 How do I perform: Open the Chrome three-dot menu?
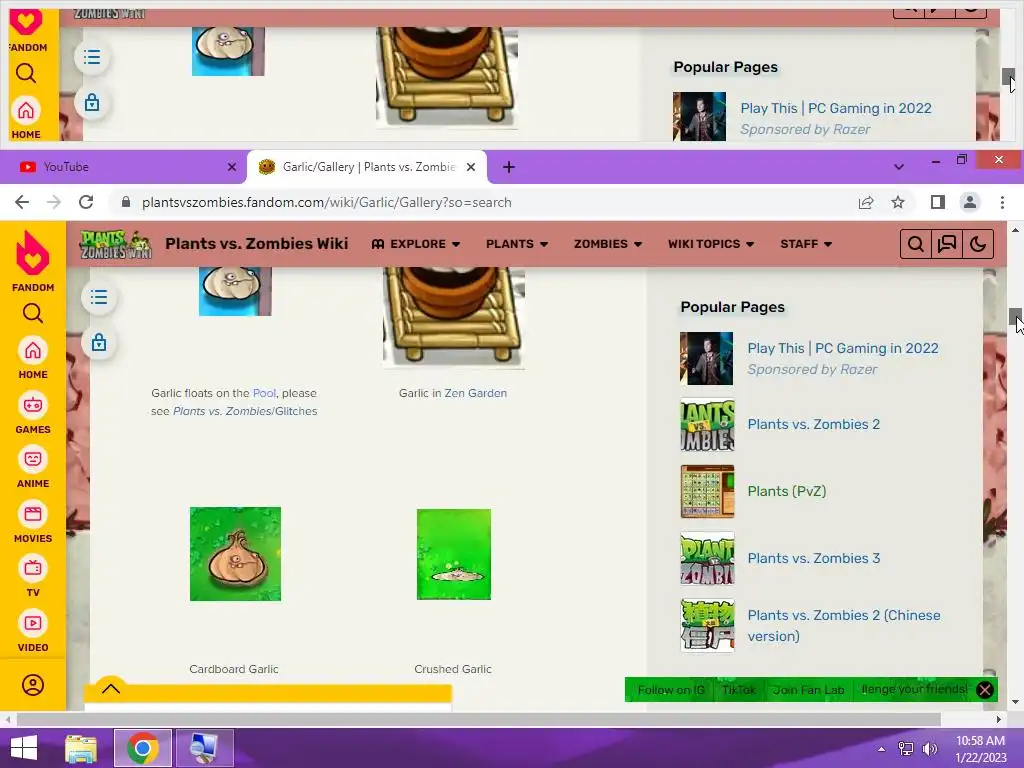click(x=1002, y=202)
